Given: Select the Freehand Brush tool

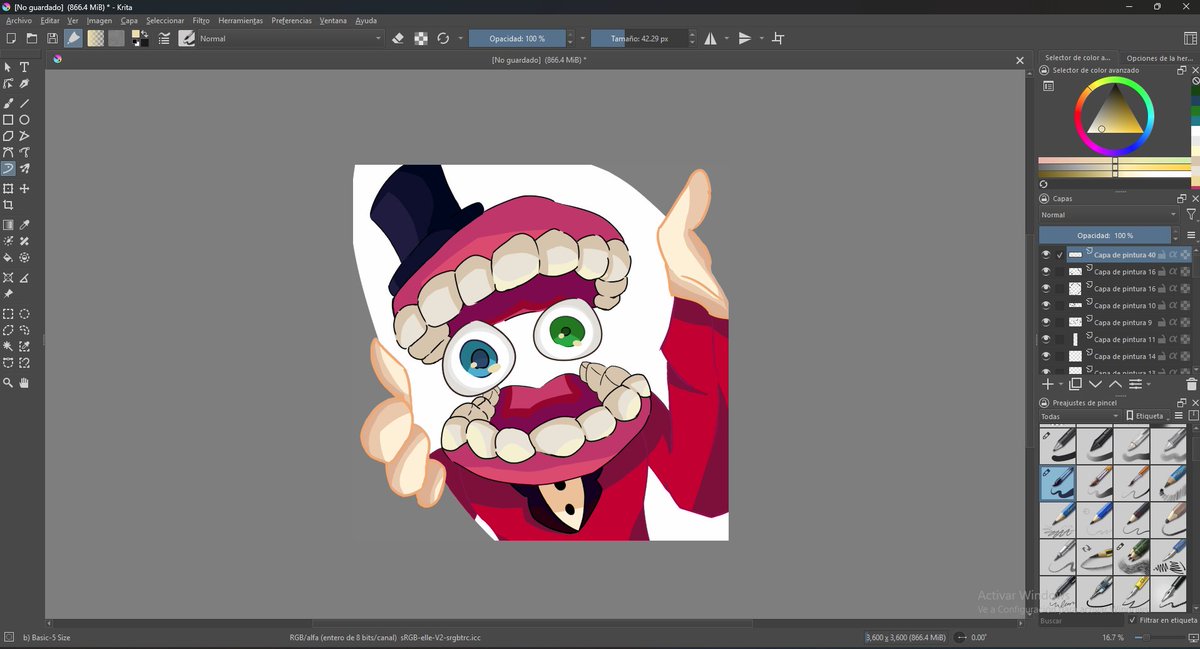Looking at the screenshot, I should pos(8,103).
